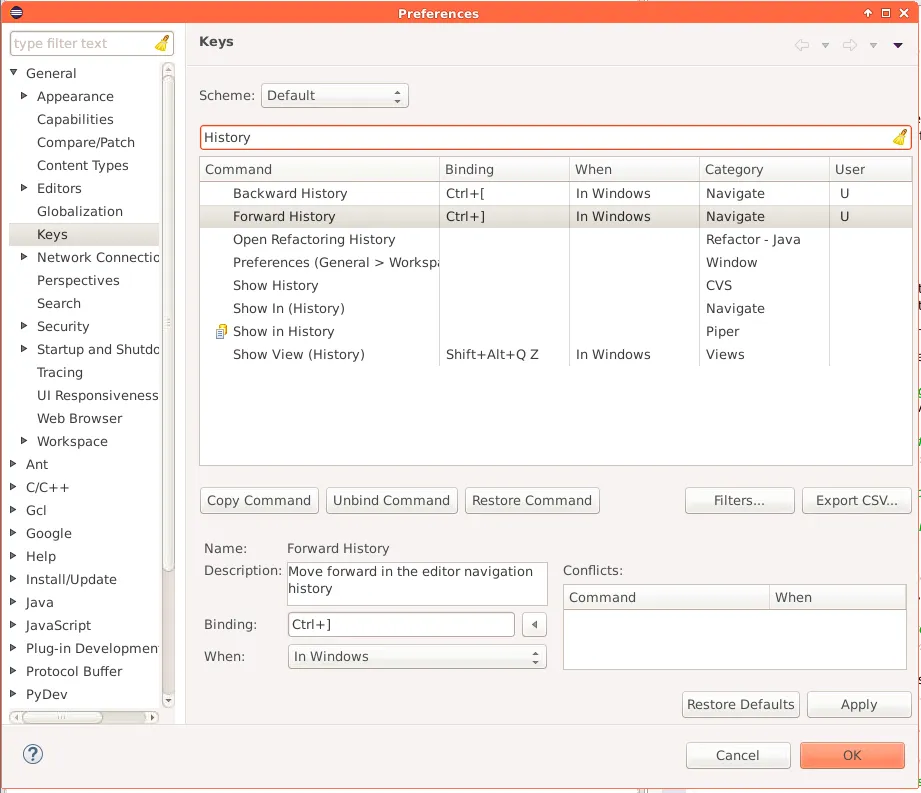Select Capabilities in the preferences tree
This screenshot has width=921, height=793.
[75, 119]
